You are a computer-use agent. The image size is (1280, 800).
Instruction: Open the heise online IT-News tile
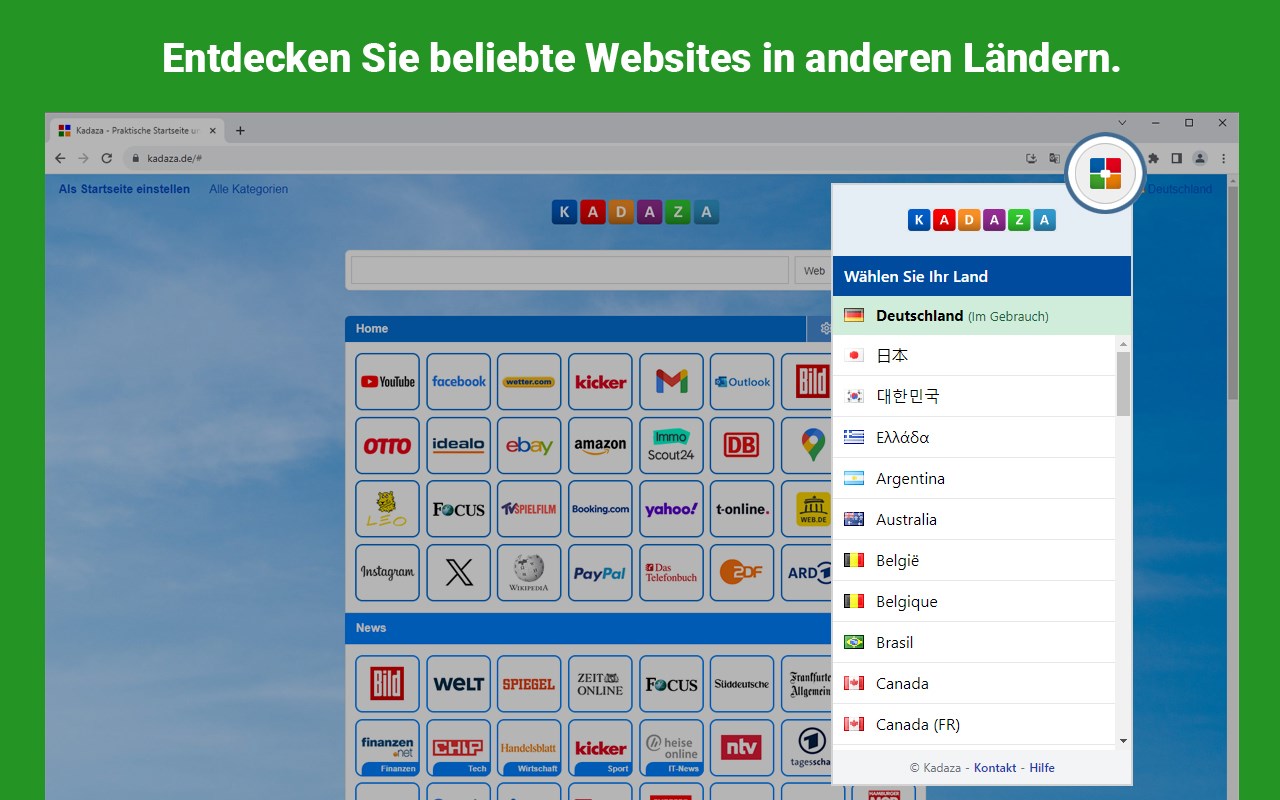click(x=671, y=748)
